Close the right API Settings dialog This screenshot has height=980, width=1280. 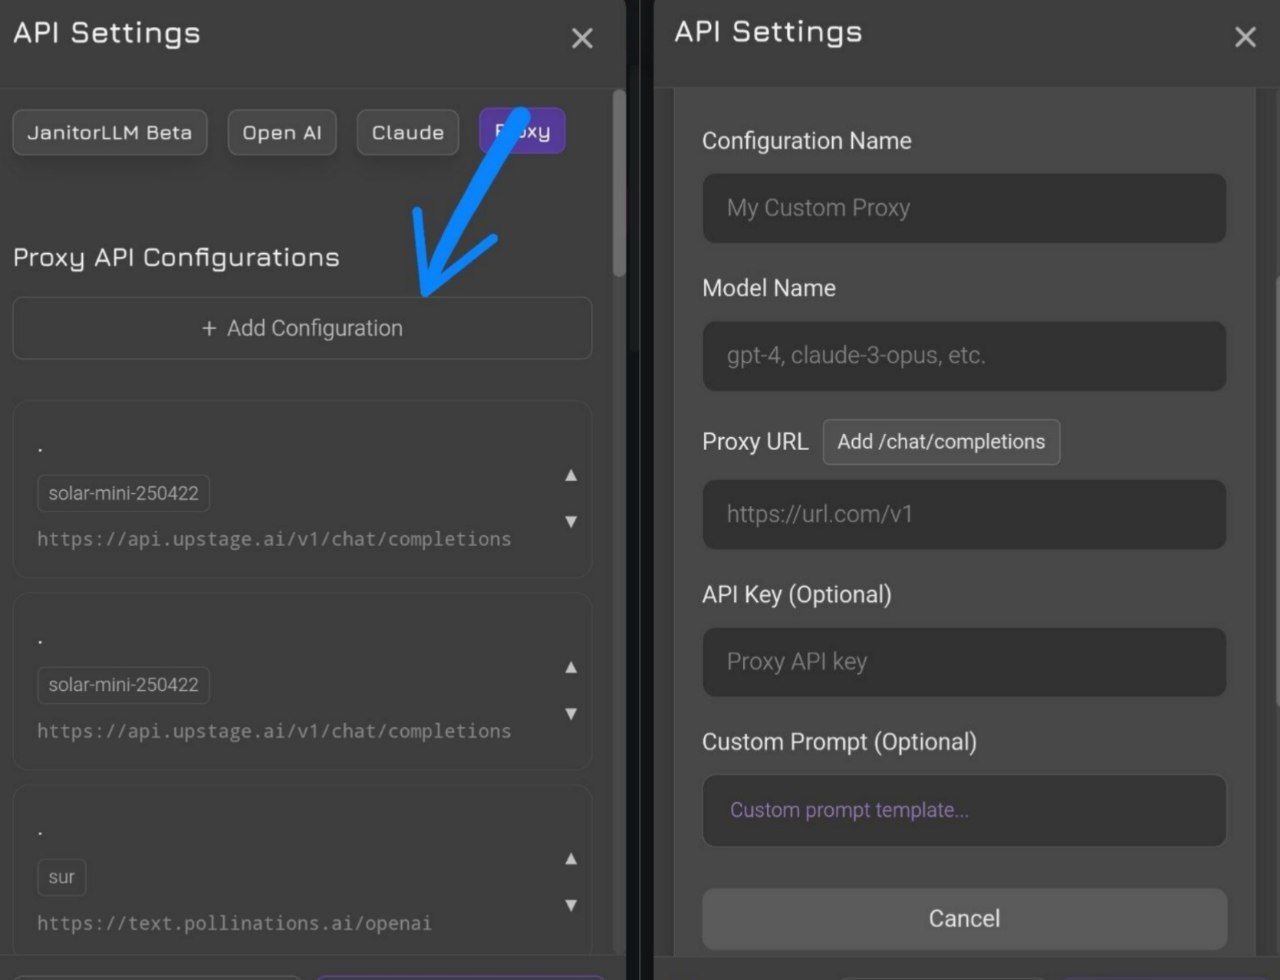[x=1245, y=38]
